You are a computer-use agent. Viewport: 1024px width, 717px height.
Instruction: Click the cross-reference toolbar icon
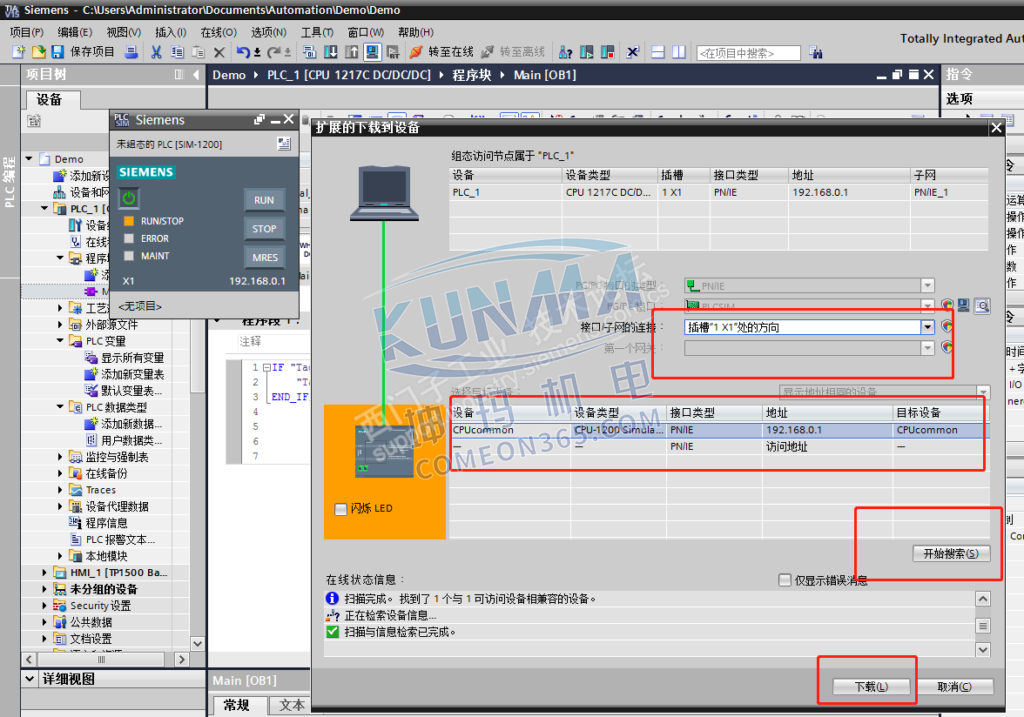point(632,52)
